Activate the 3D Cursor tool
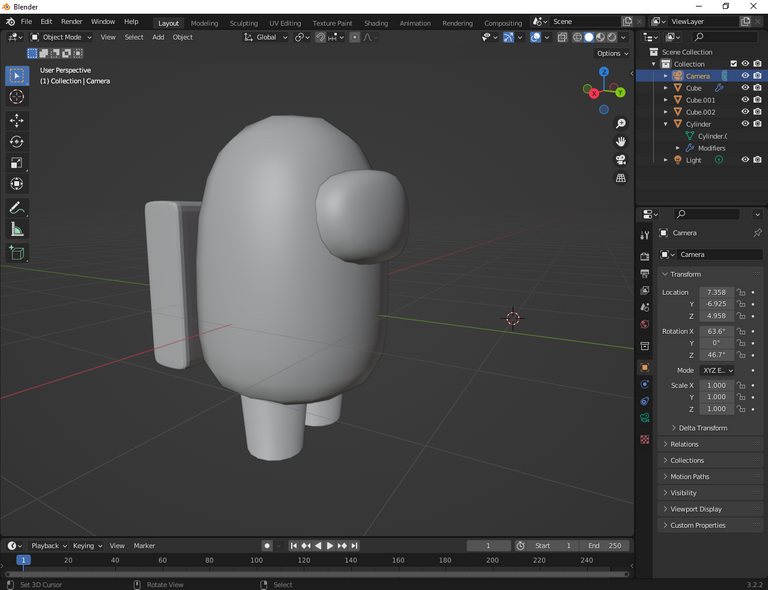Viewport: 768px width, 590px height. pyautogui.click(x=17, y=96)
